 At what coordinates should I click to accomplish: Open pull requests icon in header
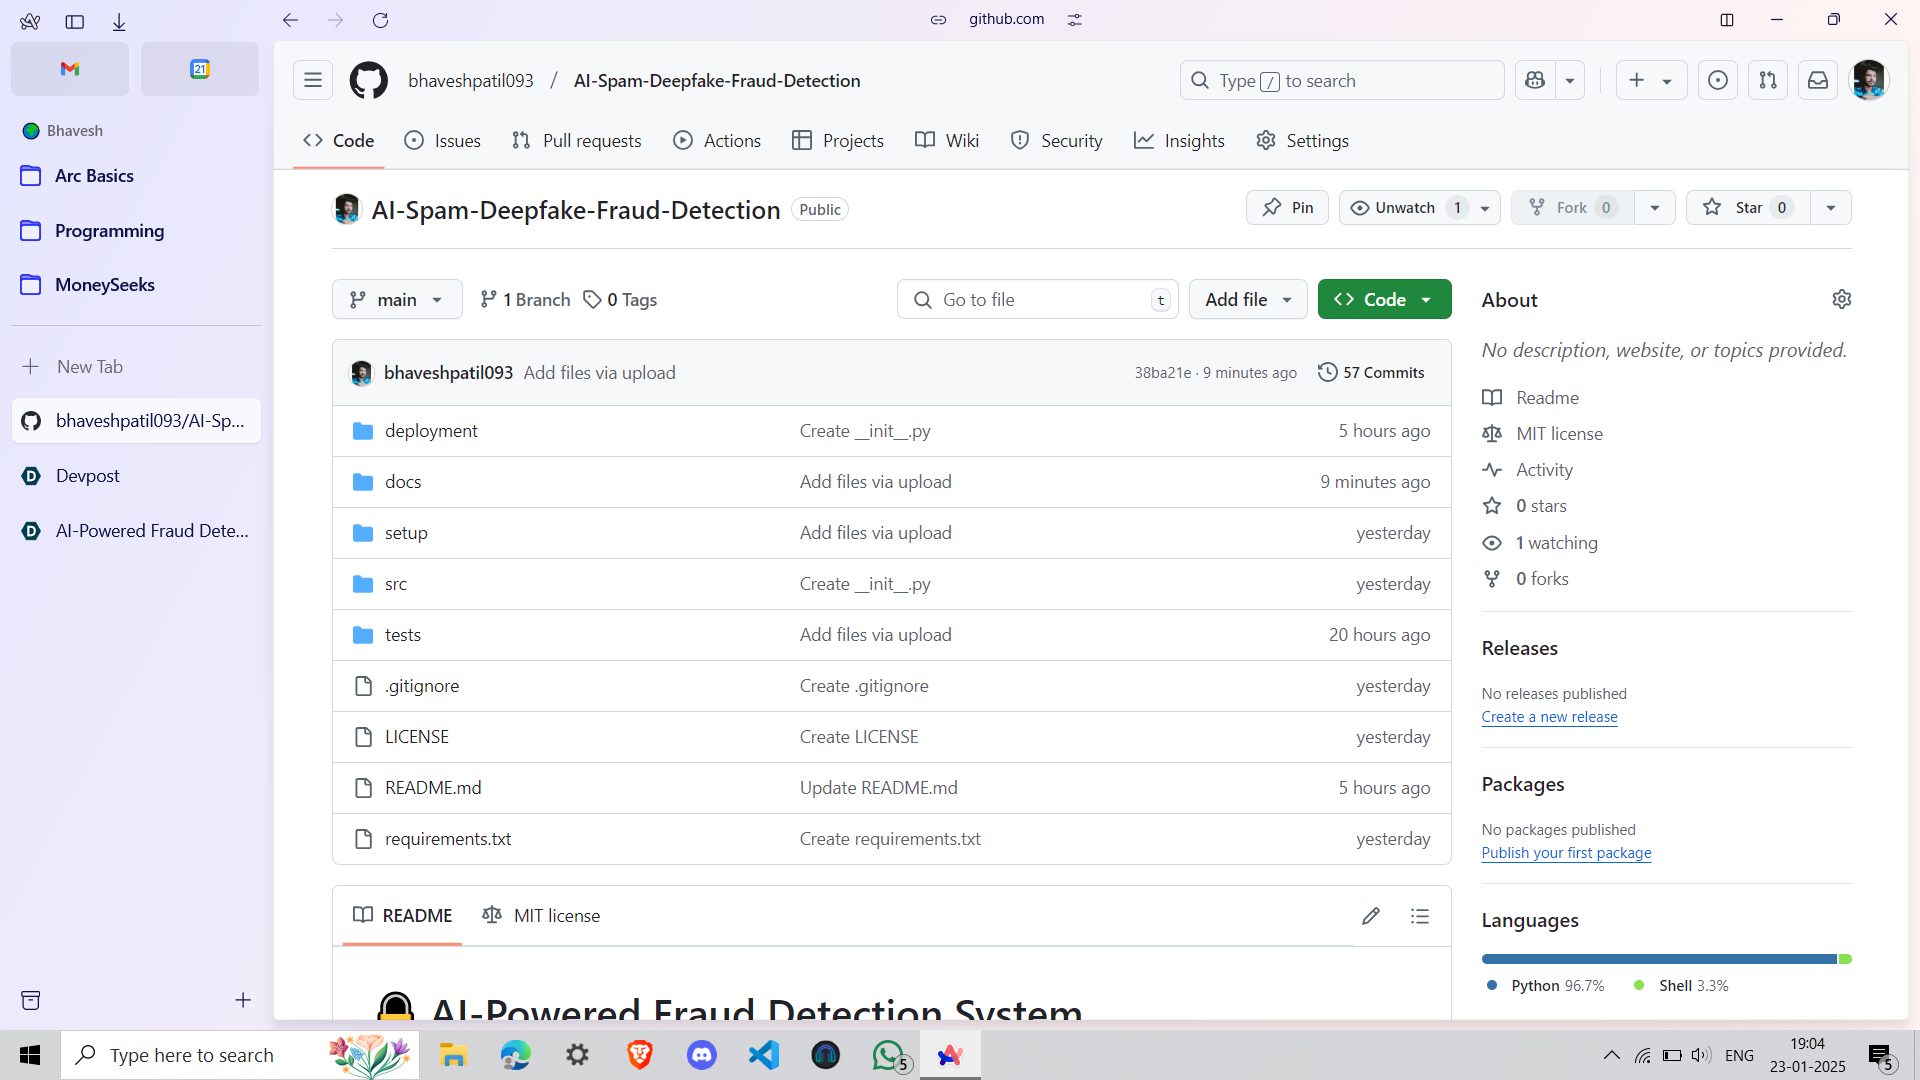1768,80
